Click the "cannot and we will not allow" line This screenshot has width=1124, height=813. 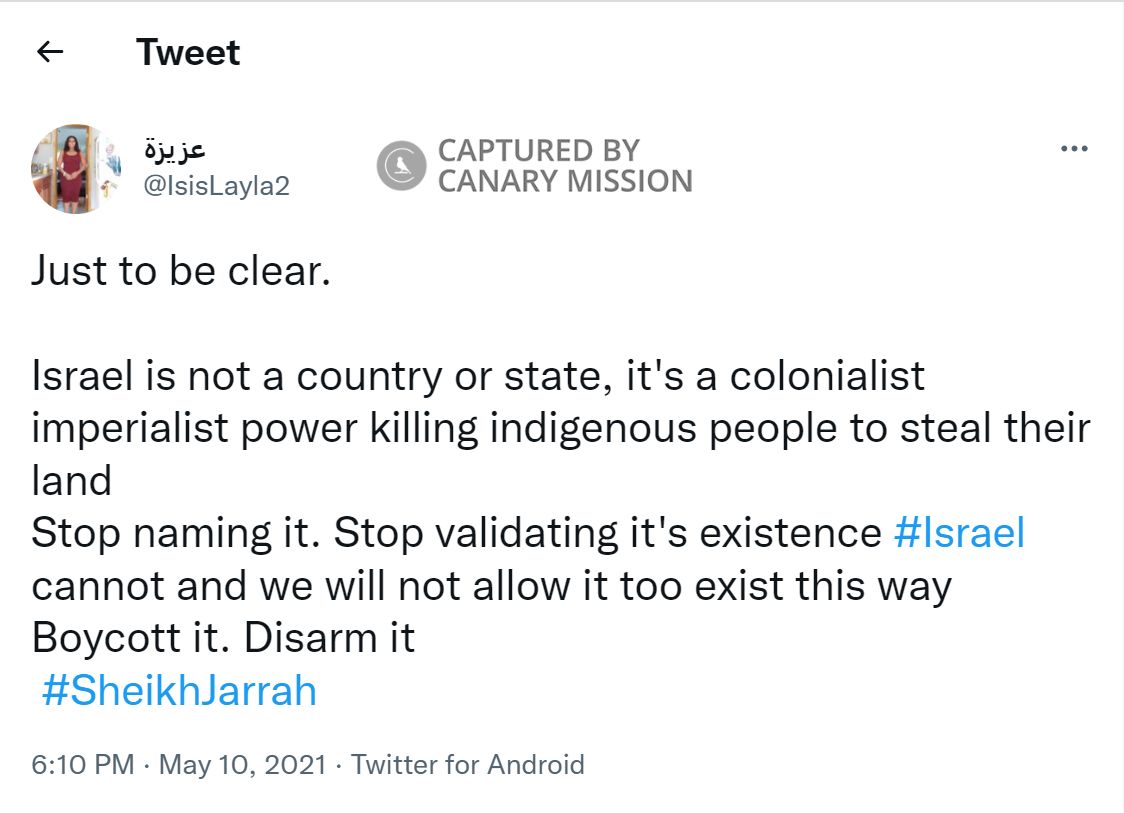coord(490,586)
